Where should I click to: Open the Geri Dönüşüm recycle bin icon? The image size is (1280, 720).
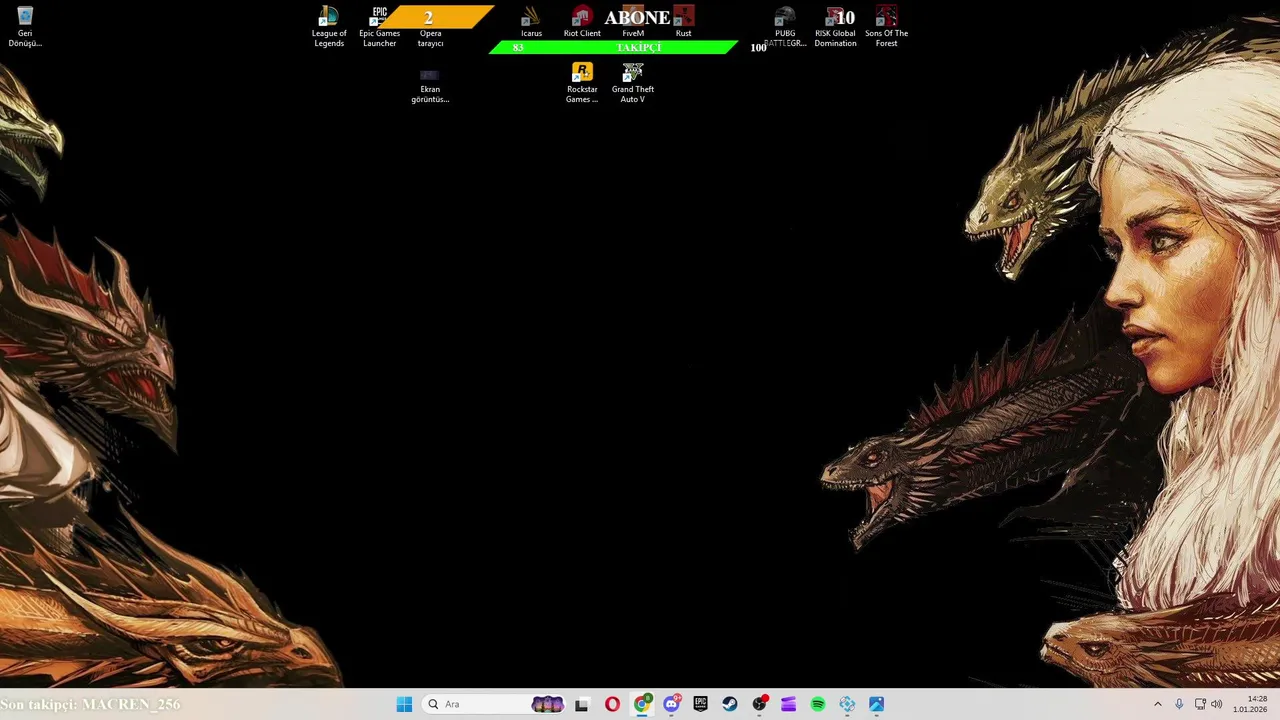tap(25, 27)
